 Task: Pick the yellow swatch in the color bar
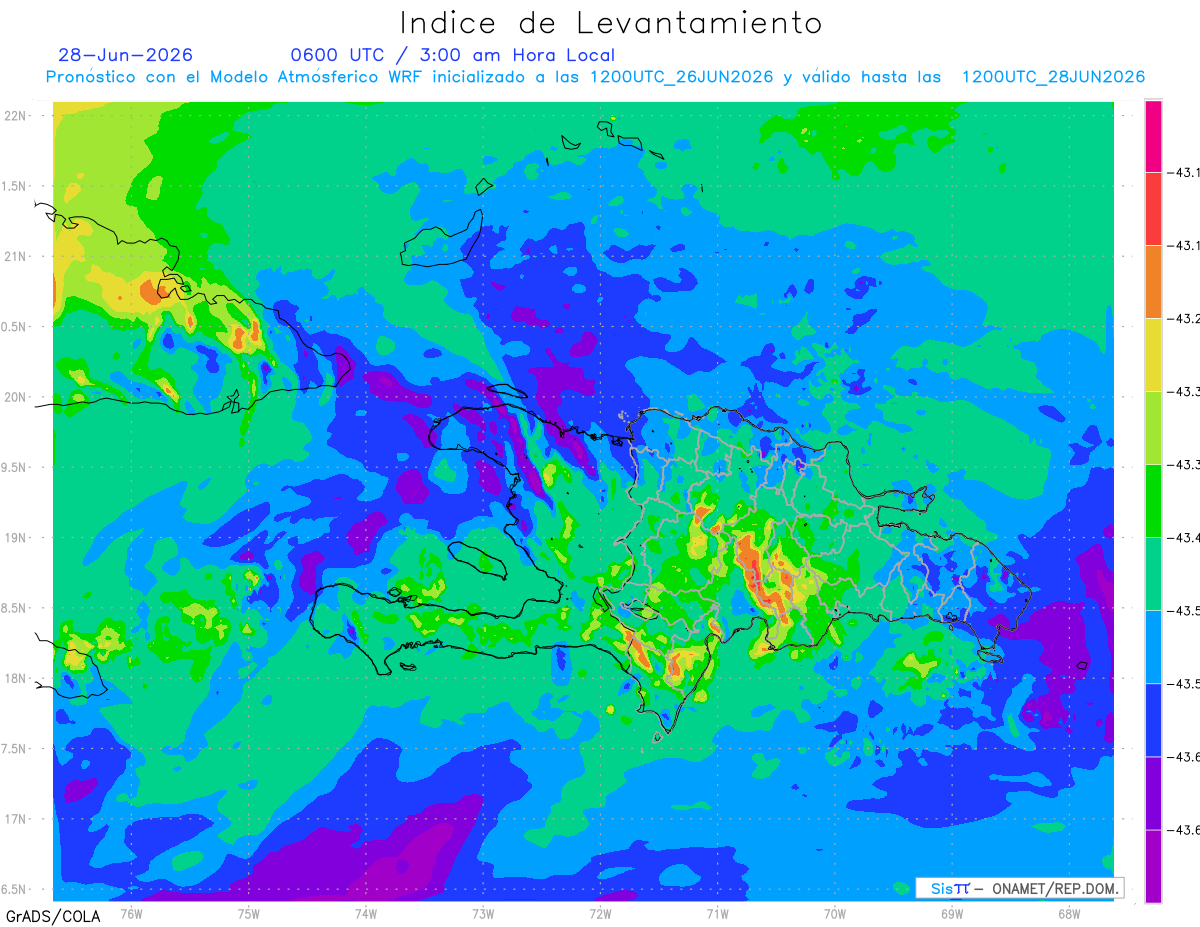click(1153, 355)
